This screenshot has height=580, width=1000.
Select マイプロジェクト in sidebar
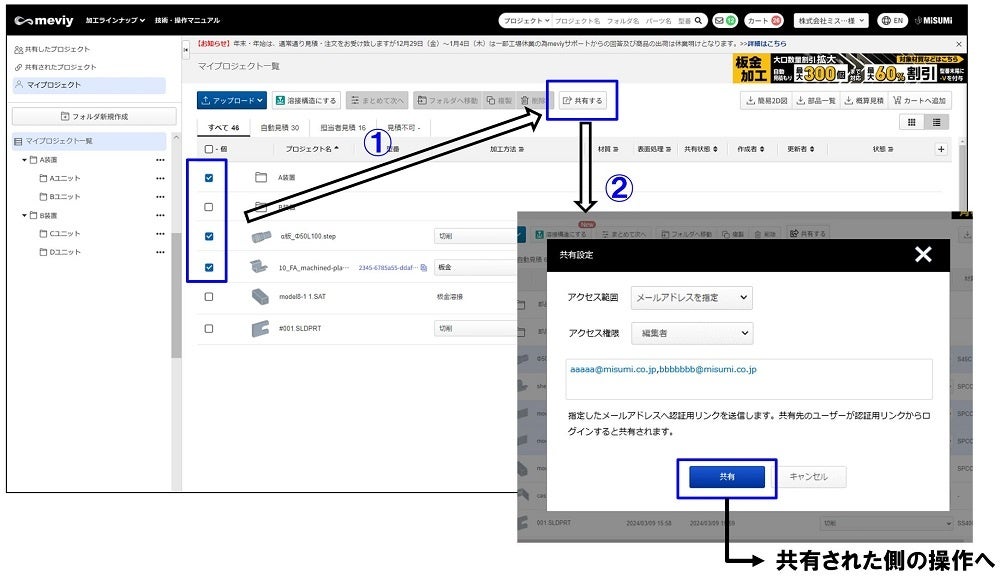coord(89,85)
